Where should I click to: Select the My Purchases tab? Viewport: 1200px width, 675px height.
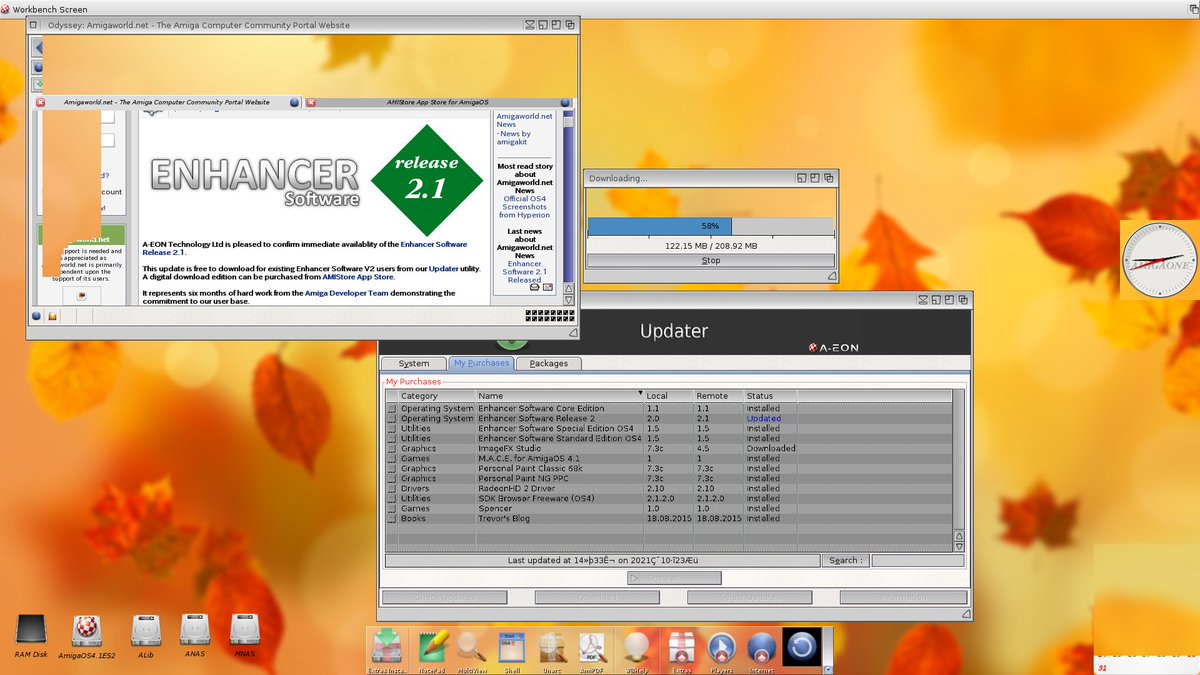coord(481,364)
